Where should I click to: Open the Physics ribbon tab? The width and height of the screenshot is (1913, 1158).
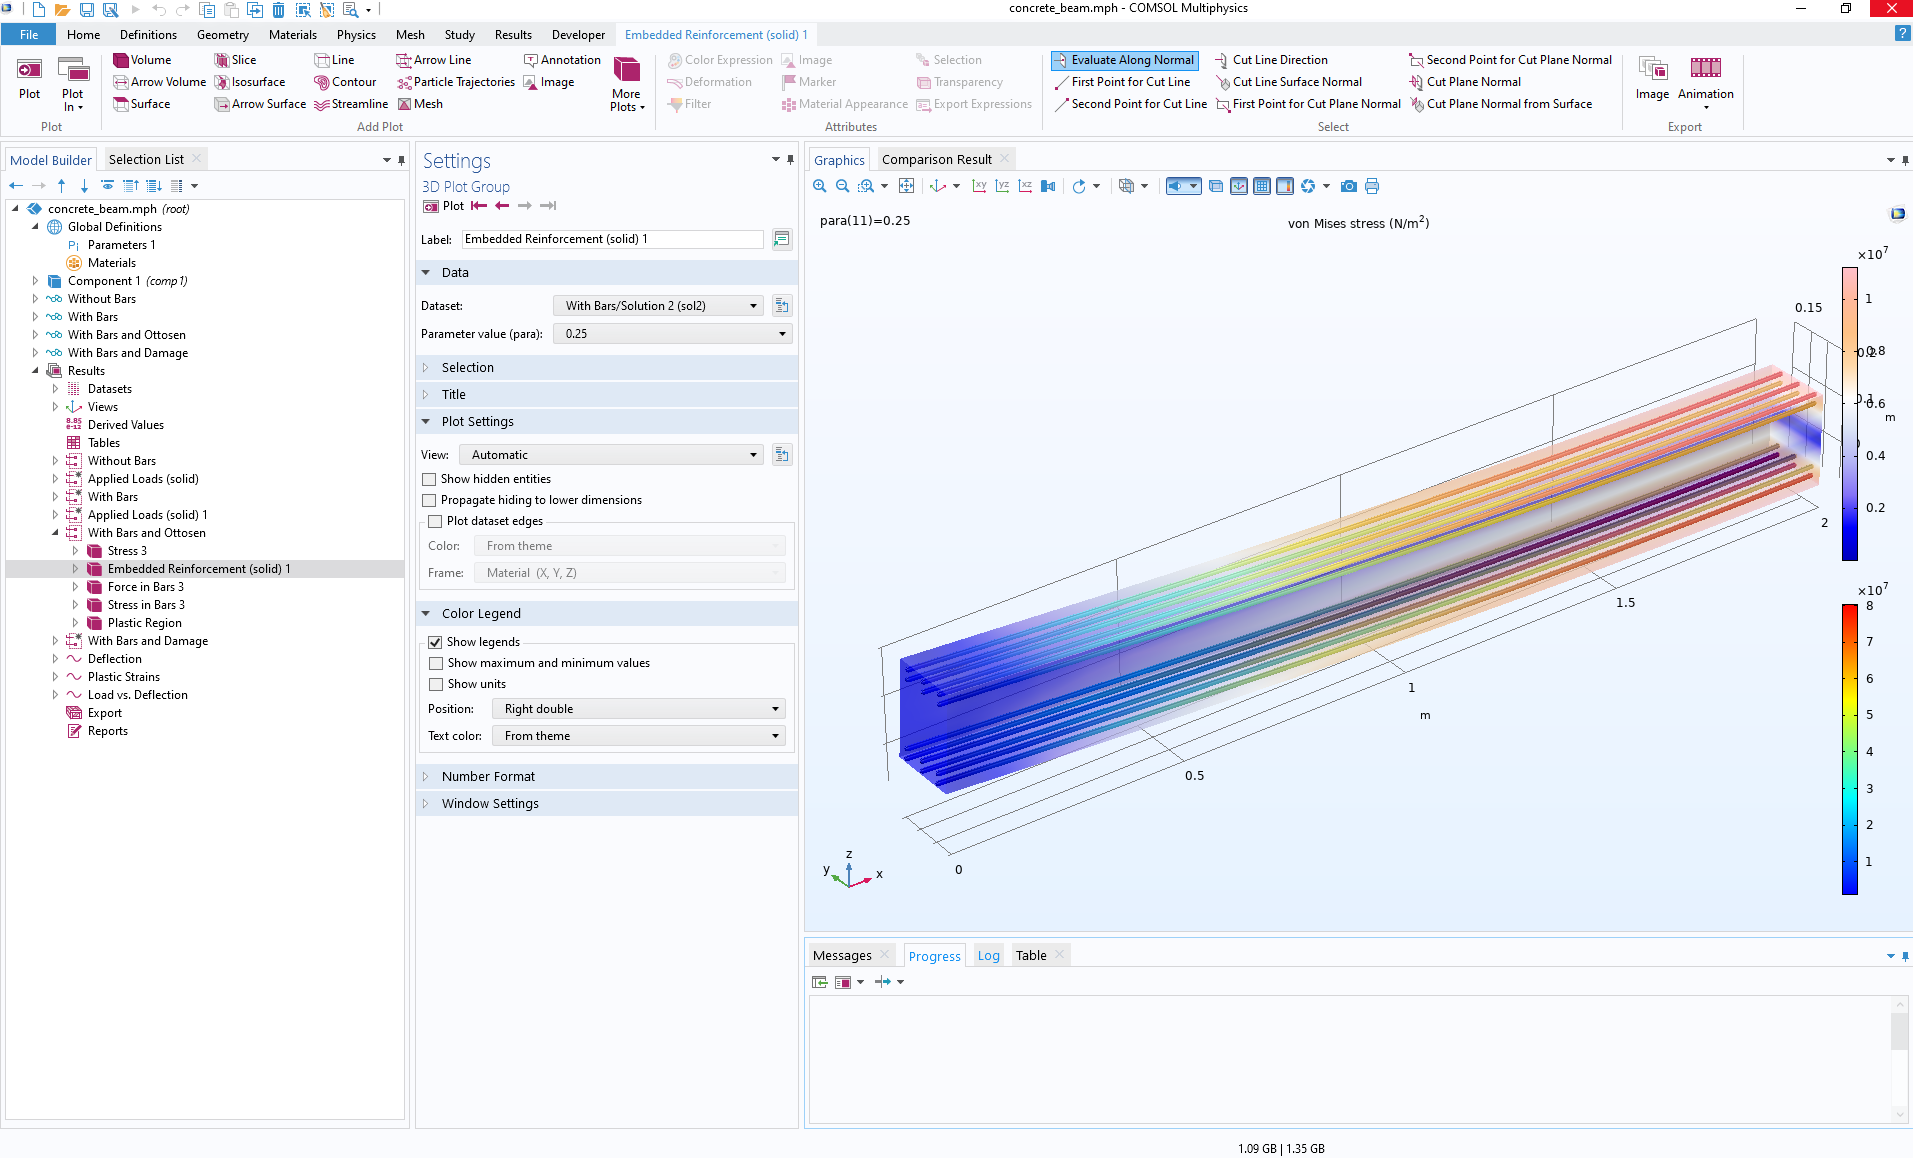tap(355, 34)
